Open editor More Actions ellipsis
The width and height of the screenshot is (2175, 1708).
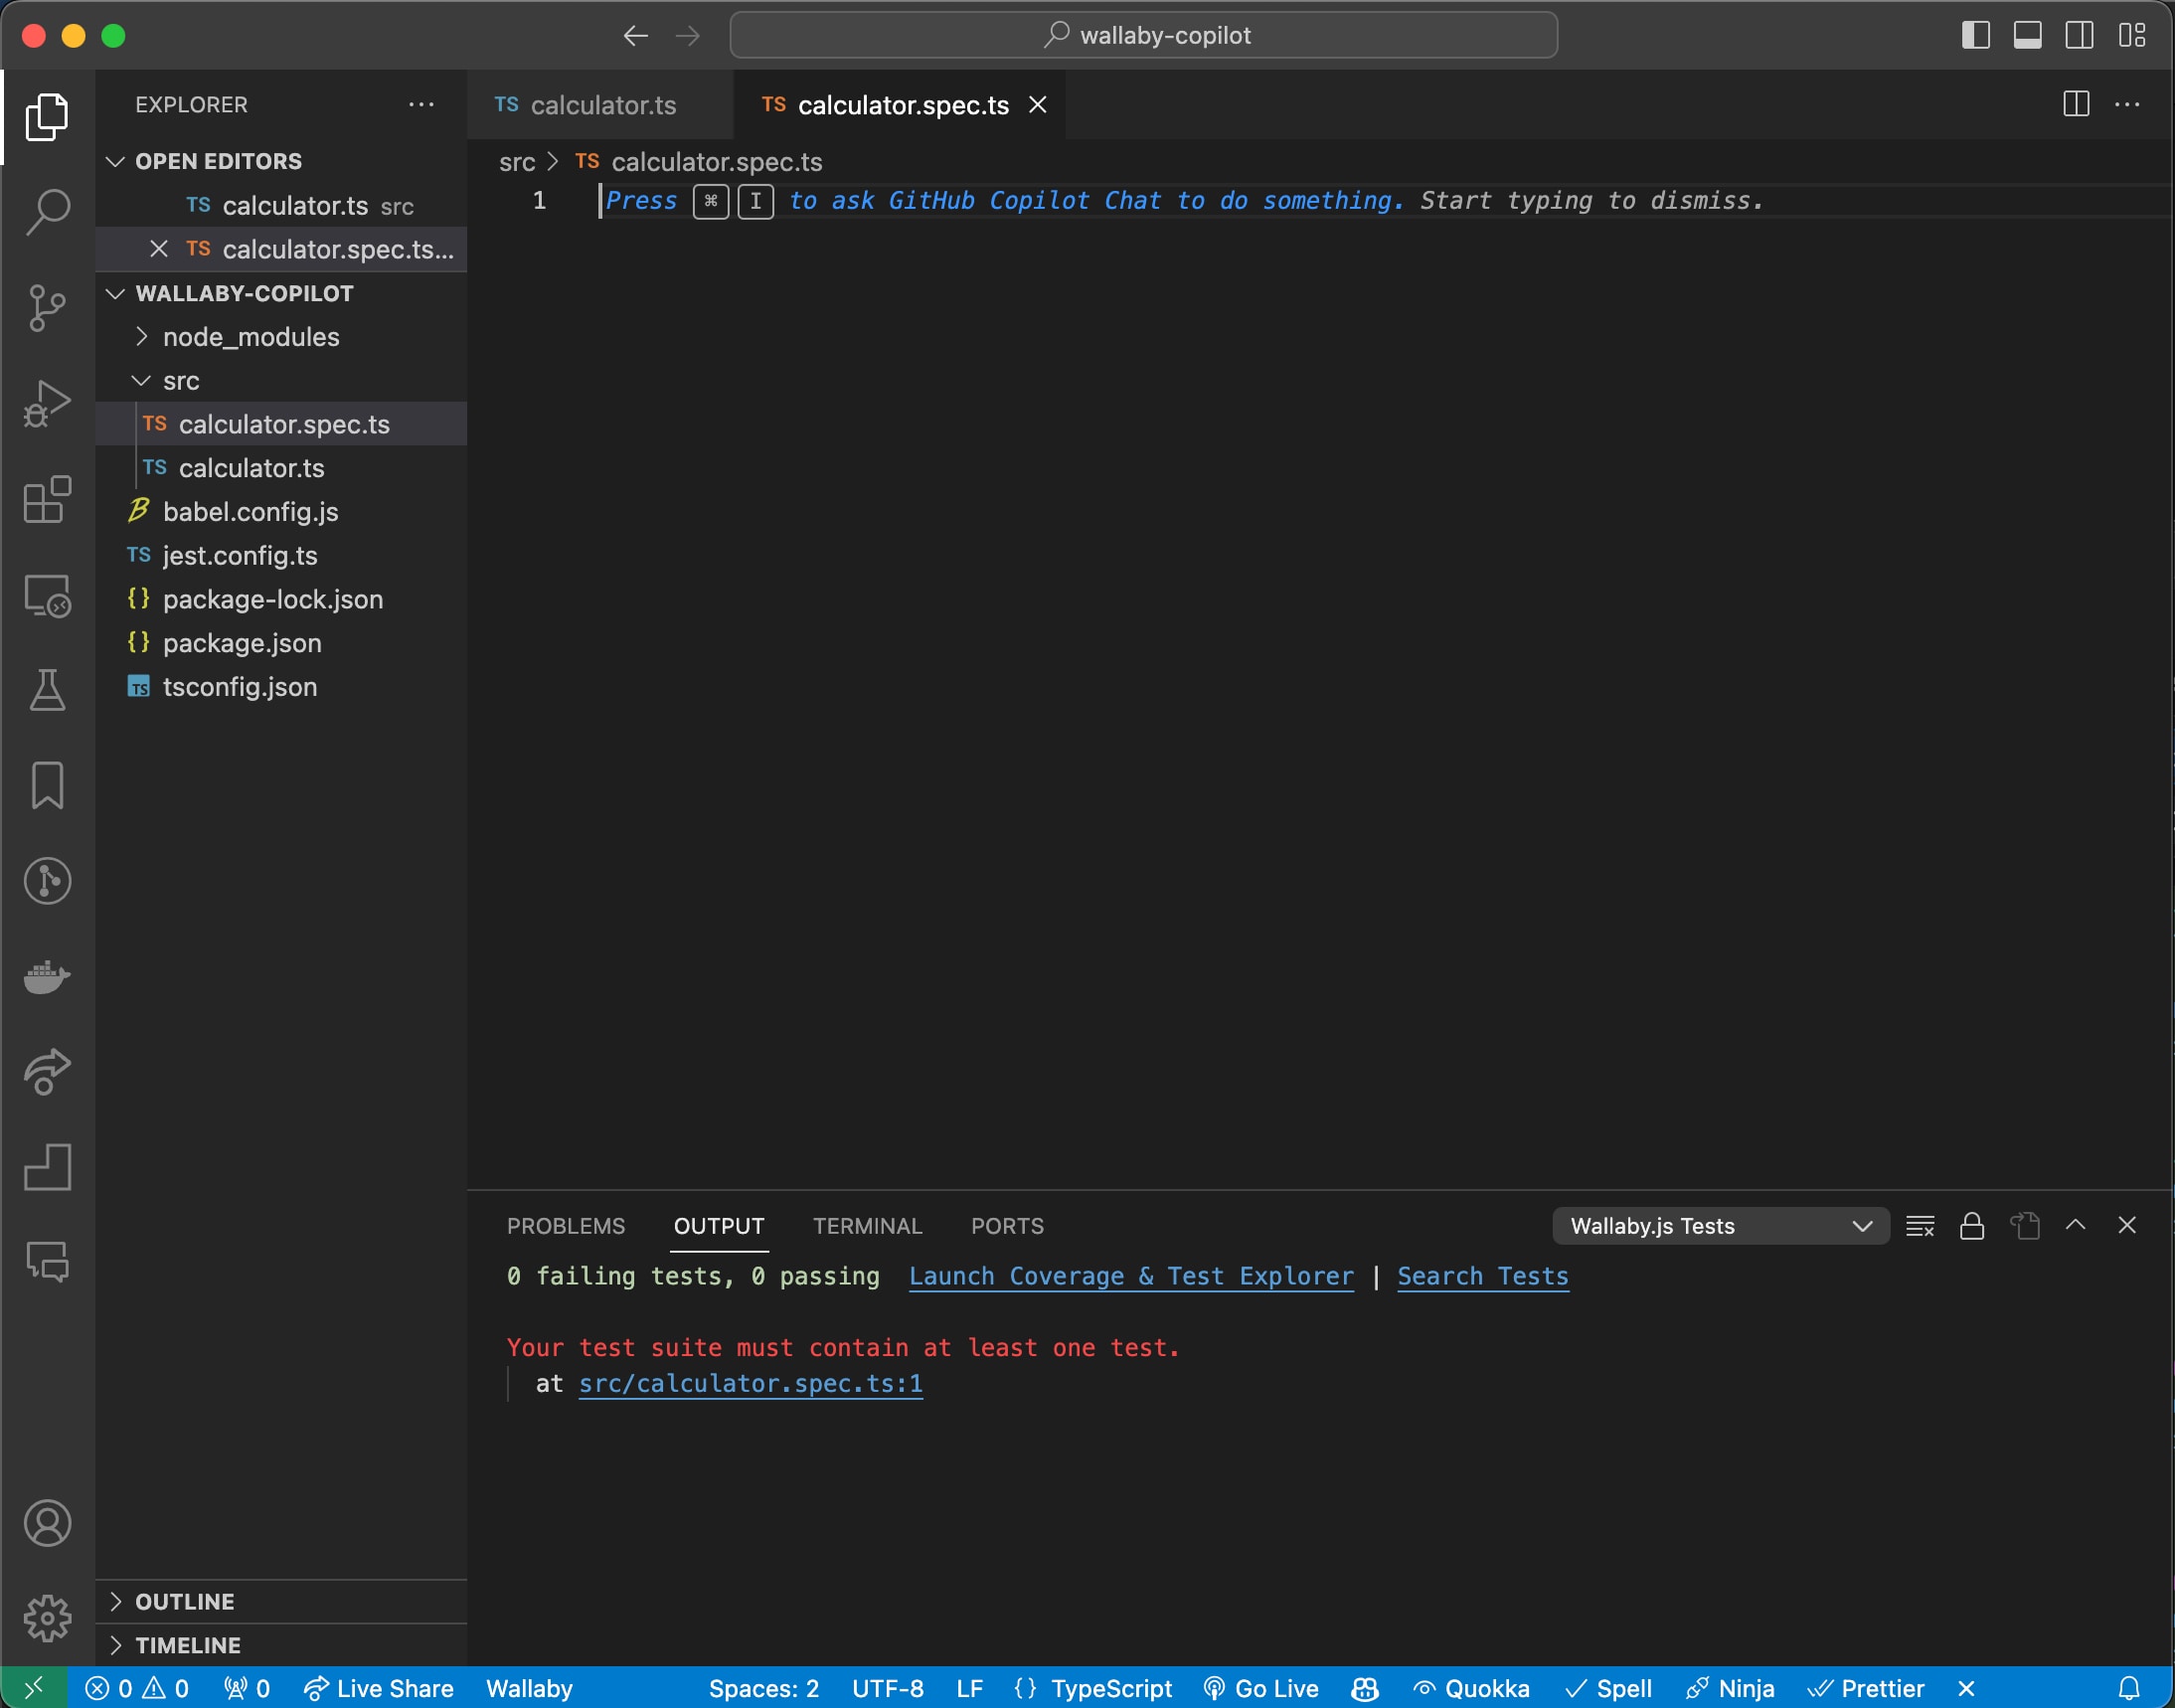click(x=2127, y=104)
